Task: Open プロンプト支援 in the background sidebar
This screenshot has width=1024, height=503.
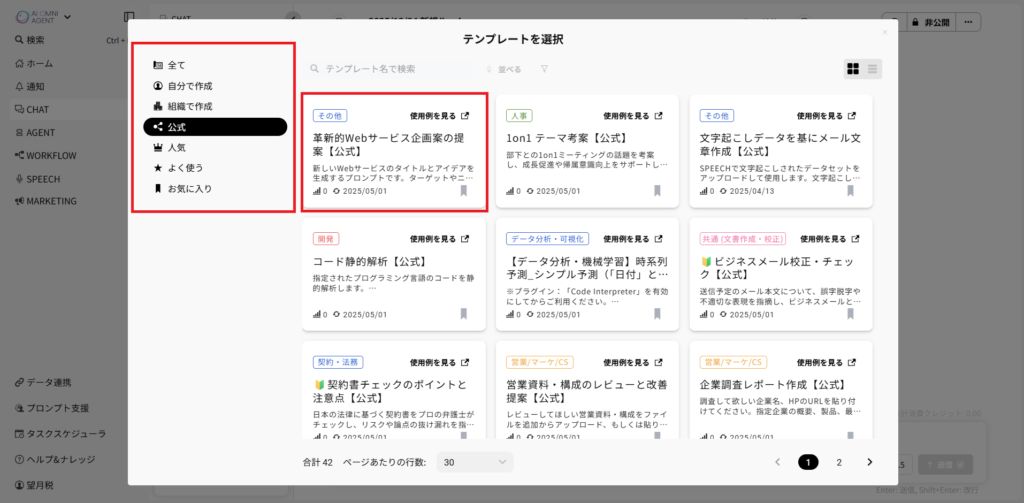Action: (x=52, y=408)
